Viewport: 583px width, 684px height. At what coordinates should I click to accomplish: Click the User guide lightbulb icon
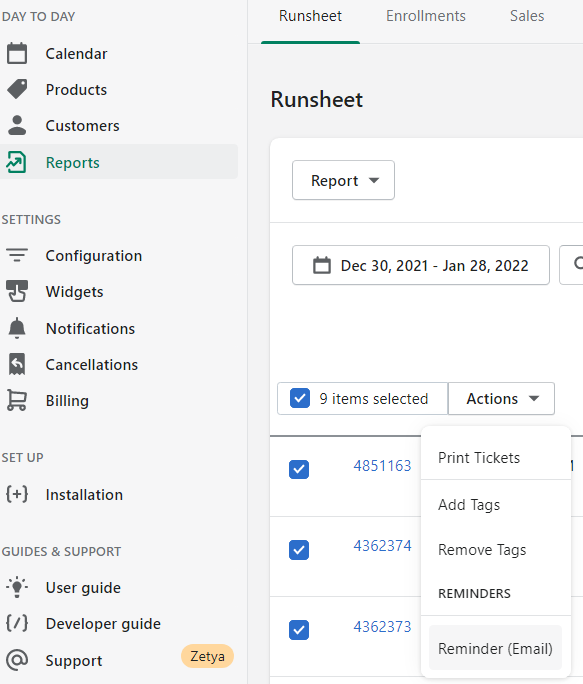coord(17,587)
